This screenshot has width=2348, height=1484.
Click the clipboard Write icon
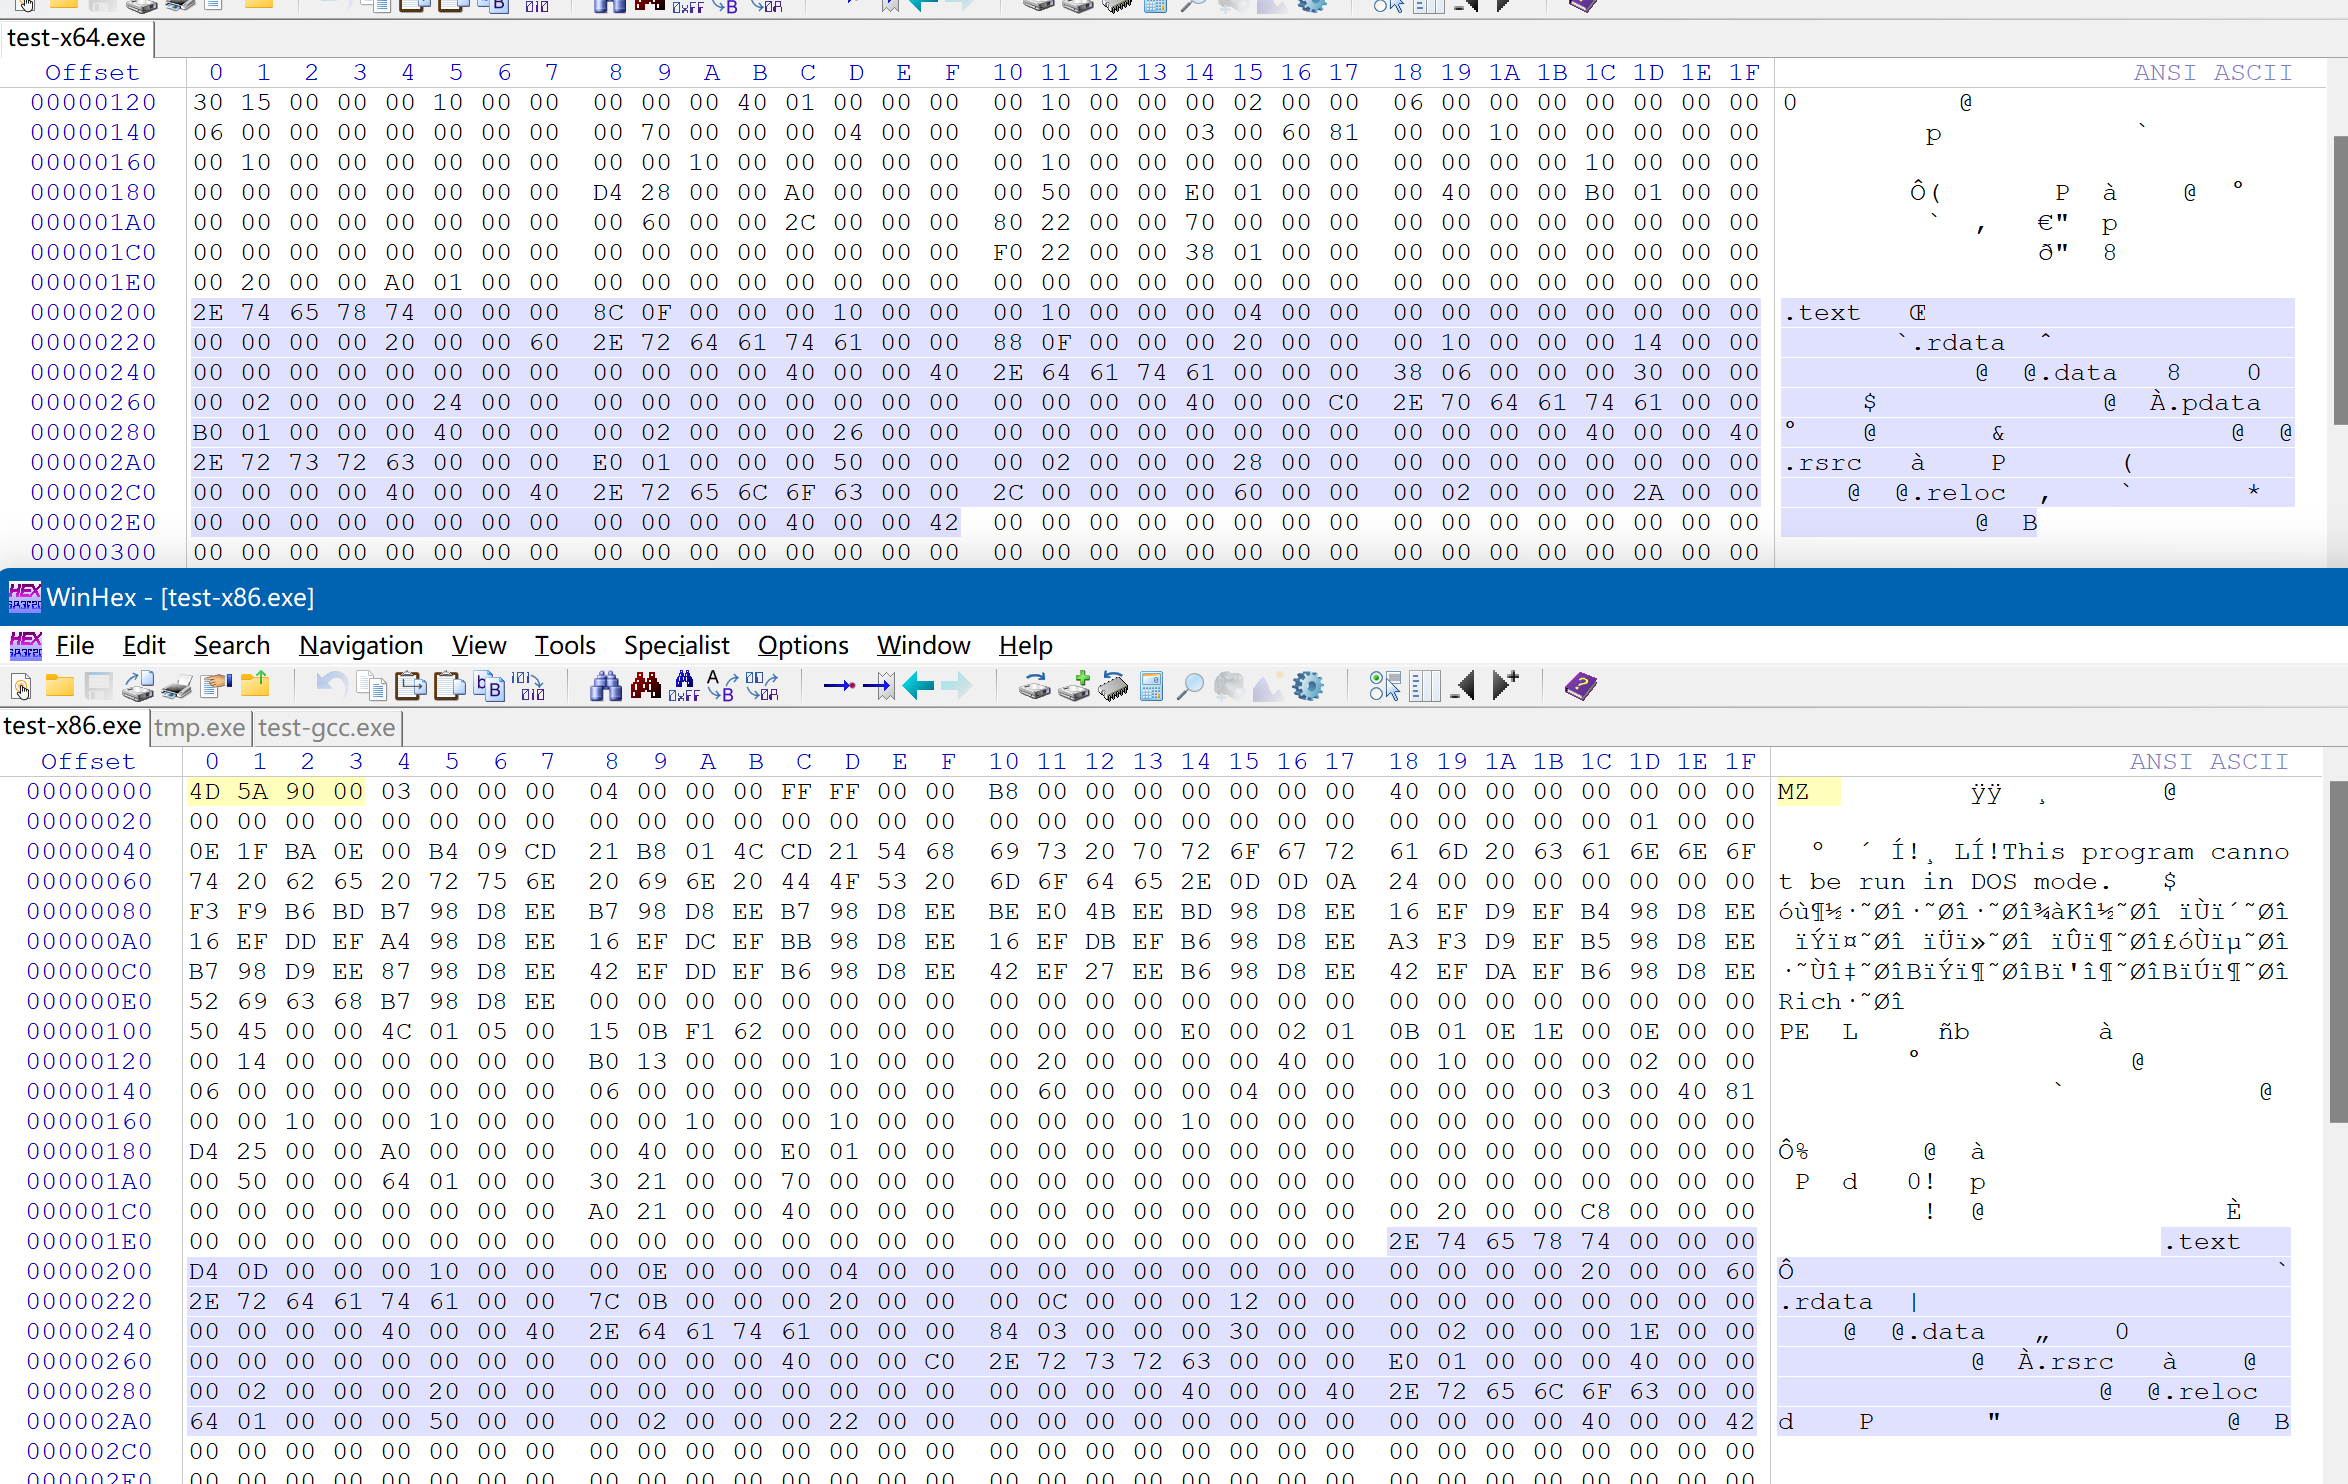tap(411, 686)
